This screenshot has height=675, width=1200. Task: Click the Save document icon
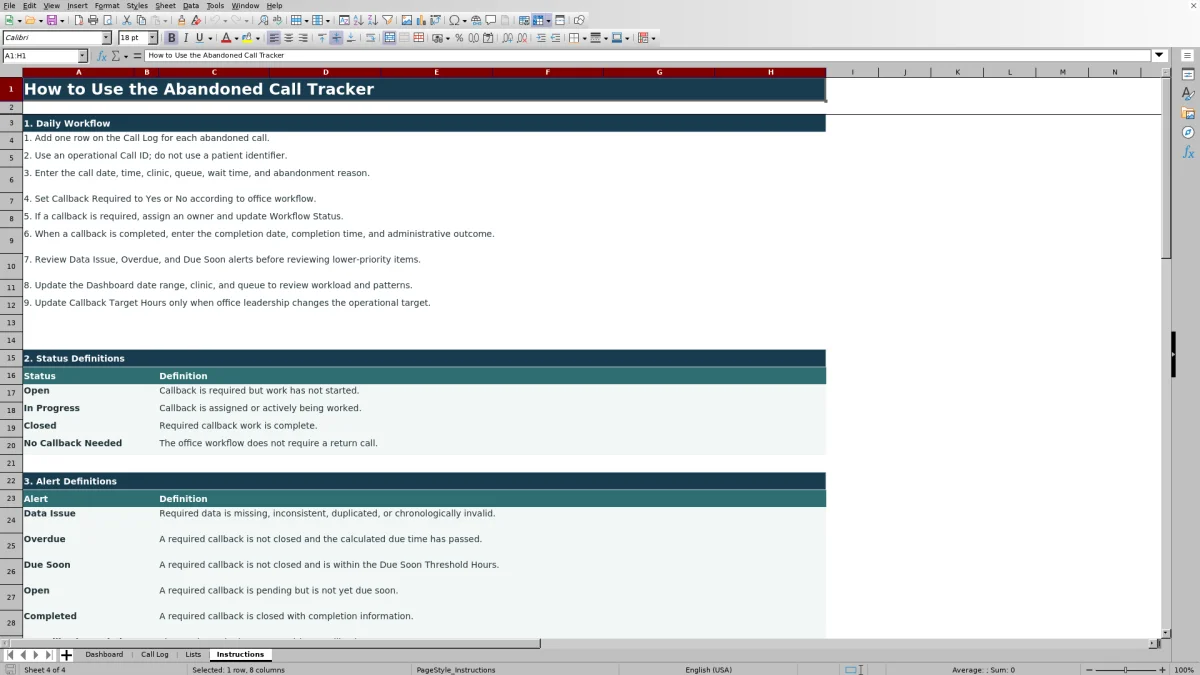click(x=50, y=20)
